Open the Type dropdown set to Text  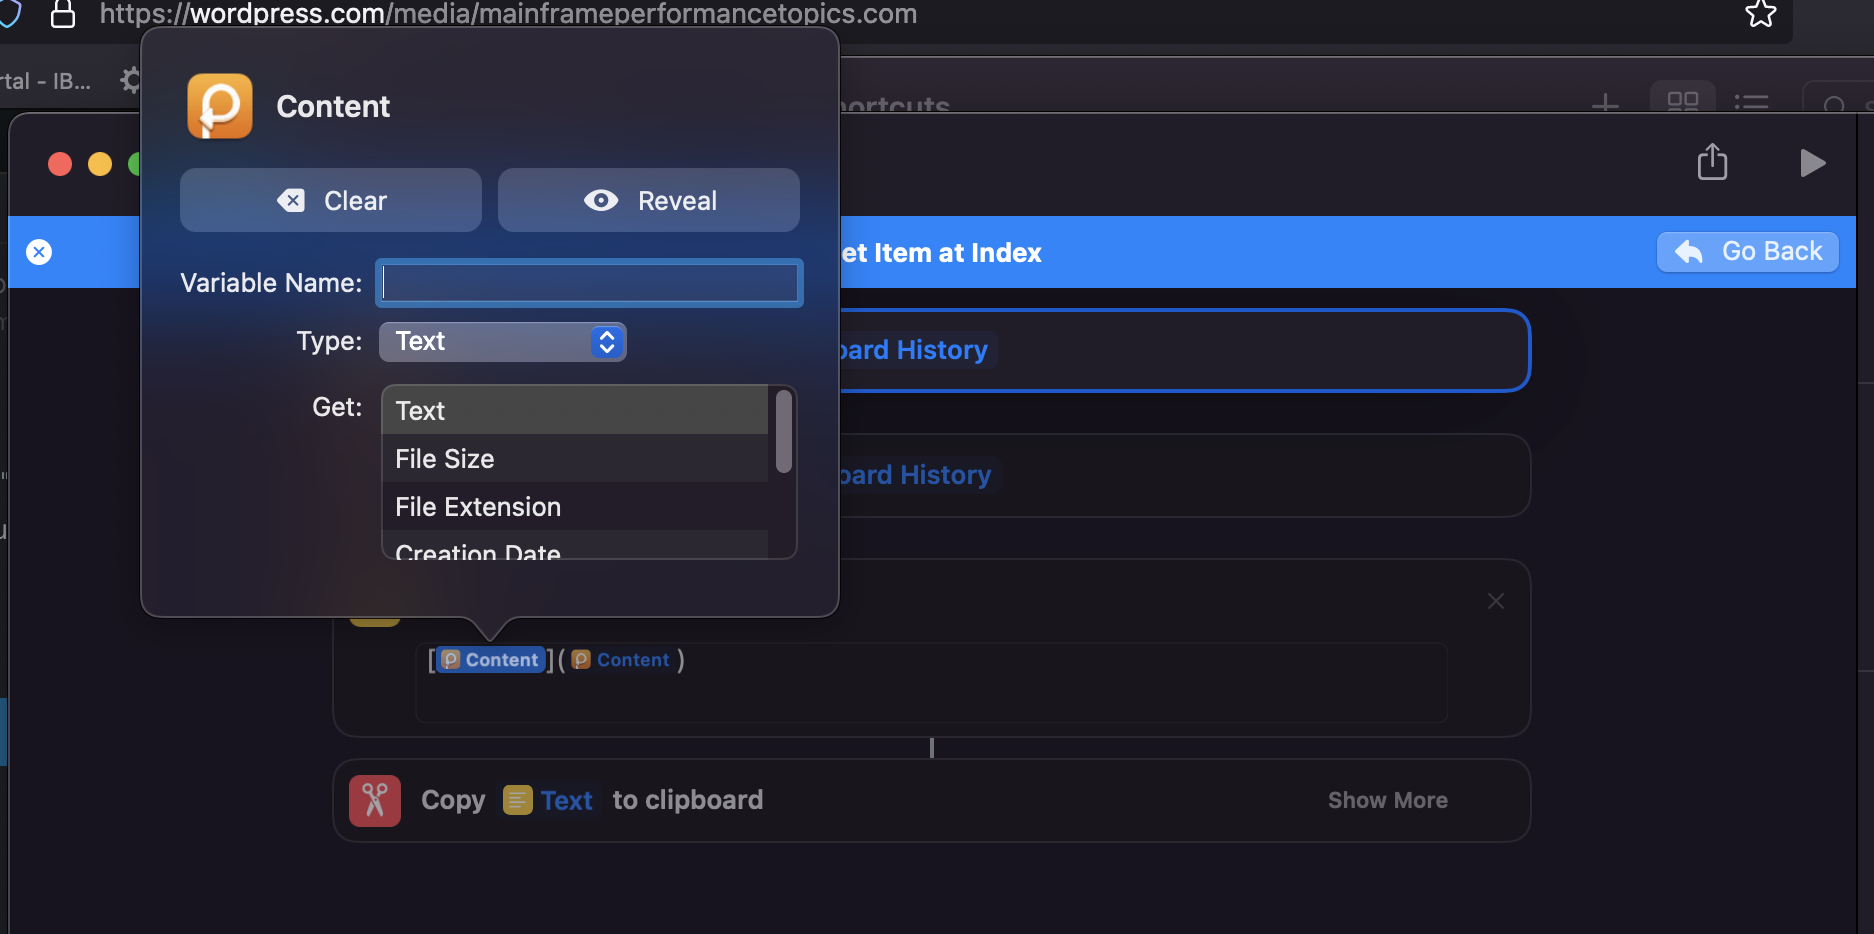click(x=502, y=342)
